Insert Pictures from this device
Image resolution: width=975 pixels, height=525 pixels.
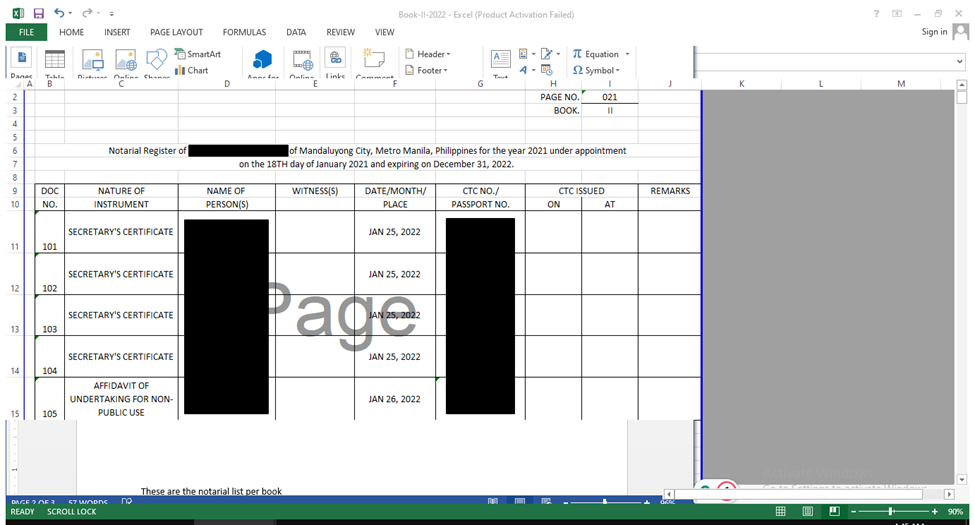tap(93, 63)
